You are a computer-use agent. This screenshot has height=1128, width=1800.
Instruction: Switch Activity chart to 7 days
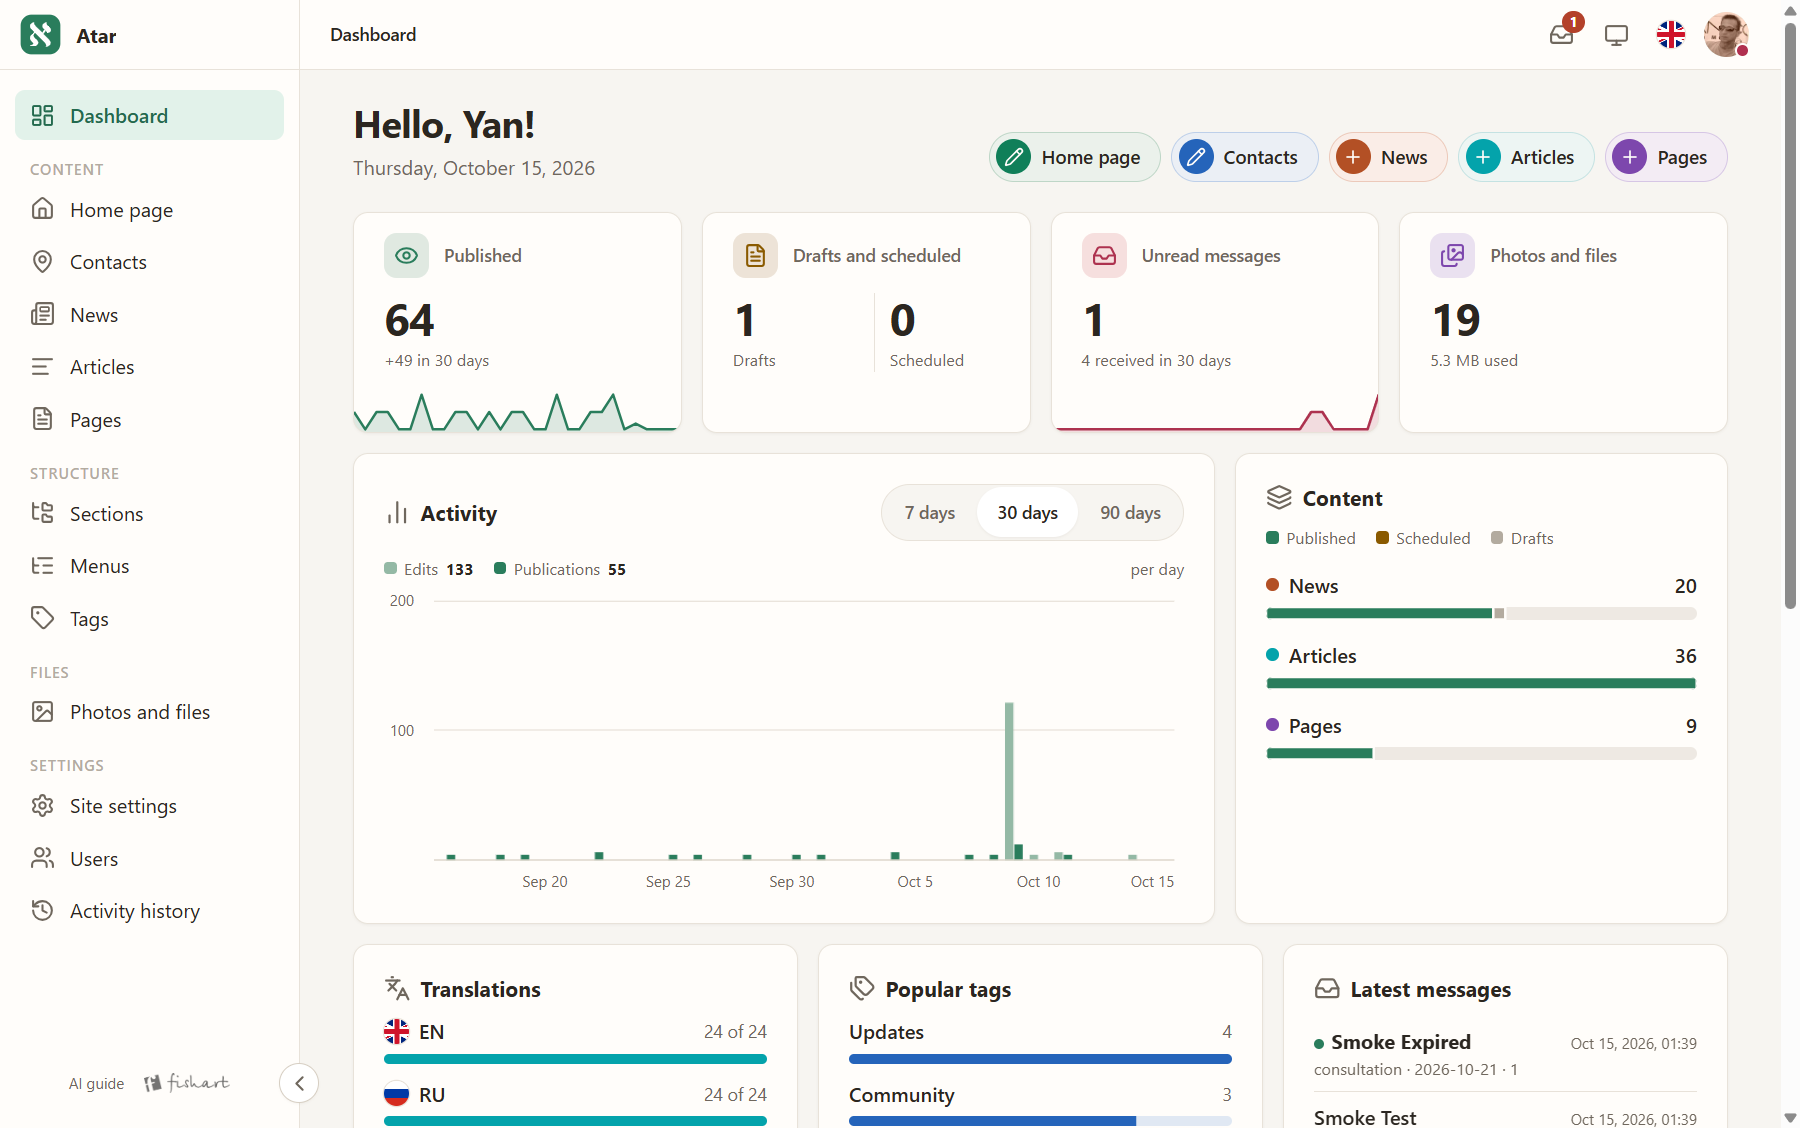point(930,513)
